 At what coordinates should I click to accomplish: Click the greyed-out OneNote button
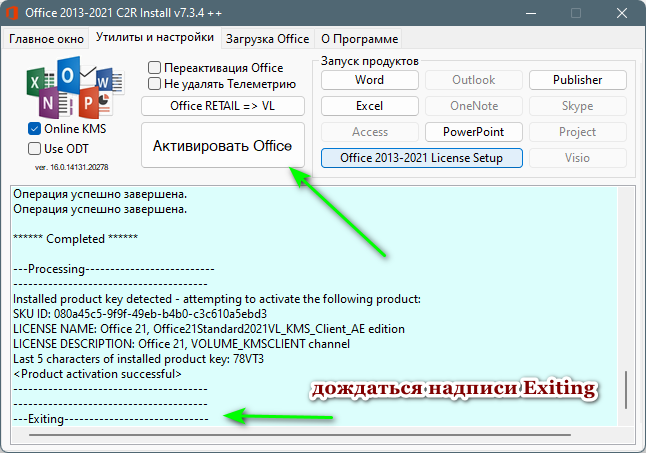pyautogui.click(x=474, y=106)
